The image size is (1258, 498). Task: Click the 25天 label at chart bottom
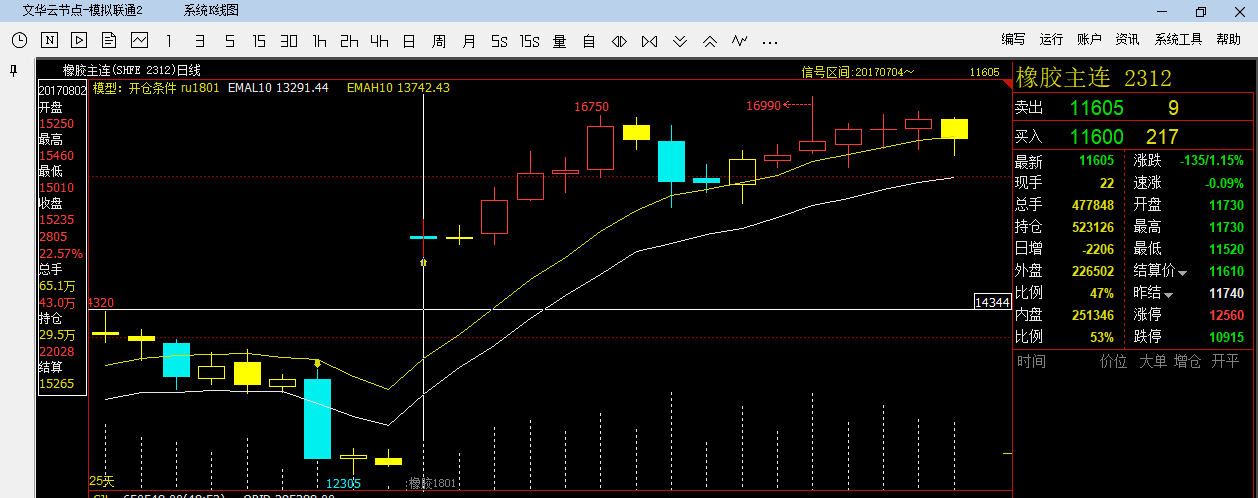(x=102, y=481)
